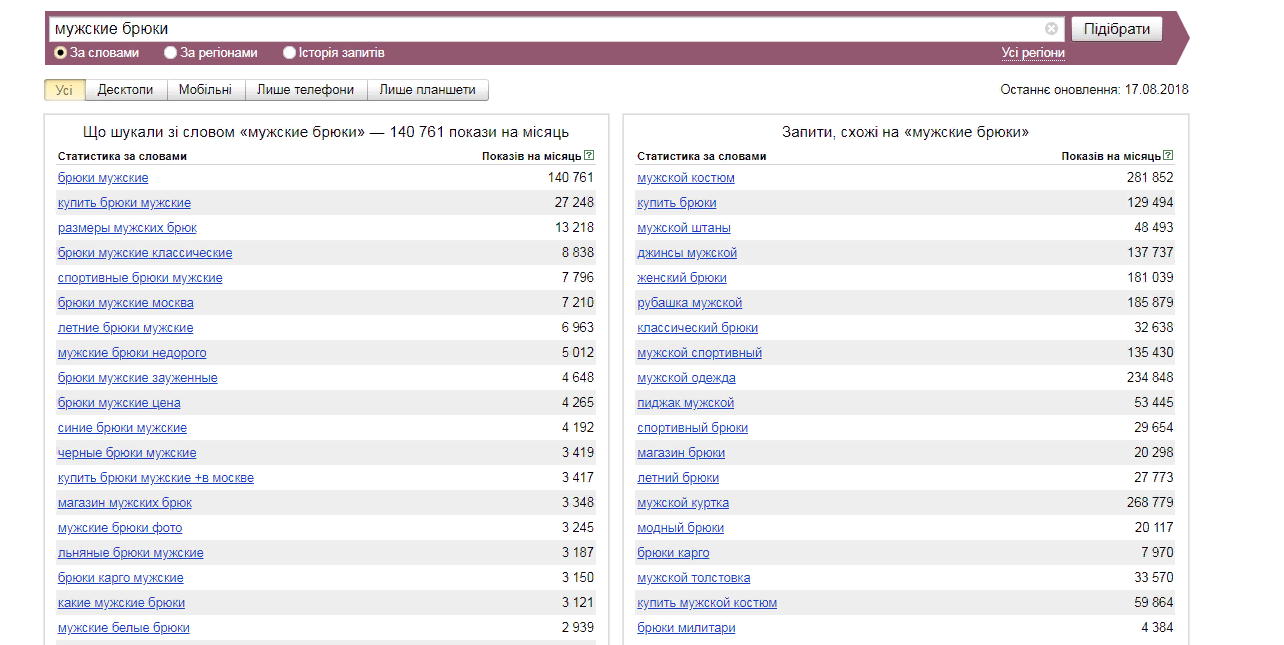Open the 'брюки мужские классические' link
The height and width of the screenshot is (645, 1284).
(x=145, y=253)
